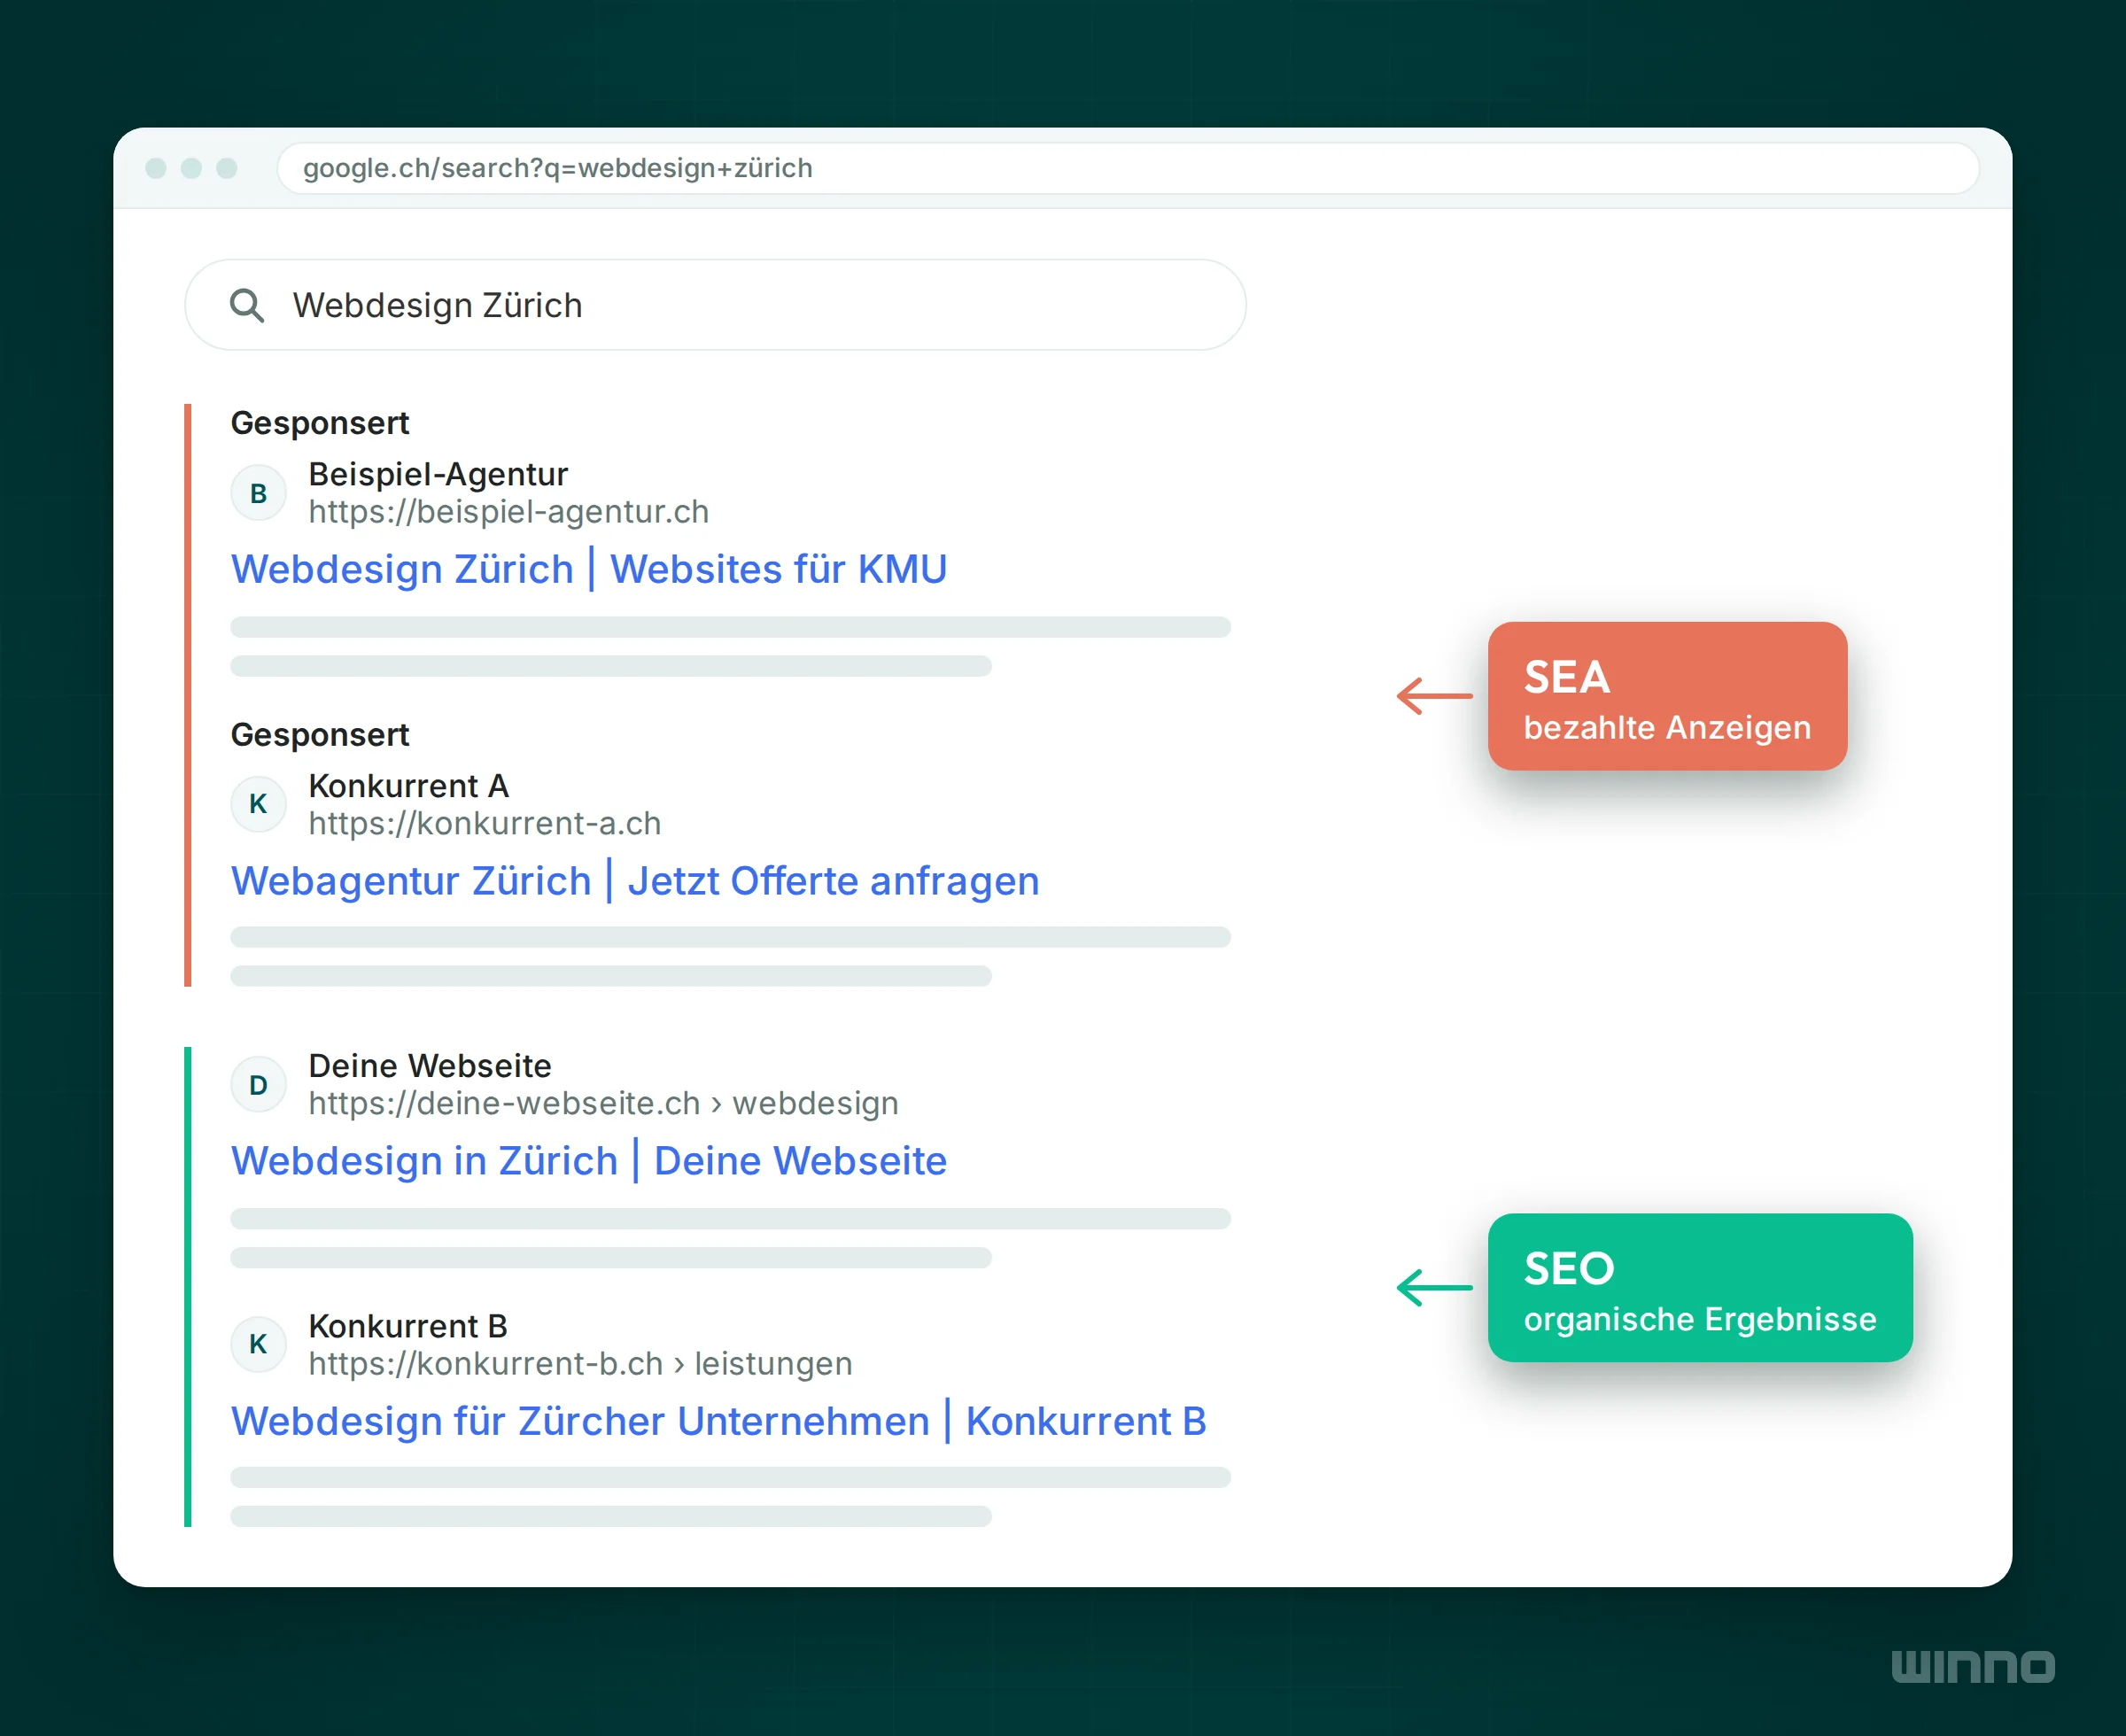Click the Deine Webseite site name
The width and height of the screenshot is (2126, 1736).
pyautogui.click(x=430, y=1066)
